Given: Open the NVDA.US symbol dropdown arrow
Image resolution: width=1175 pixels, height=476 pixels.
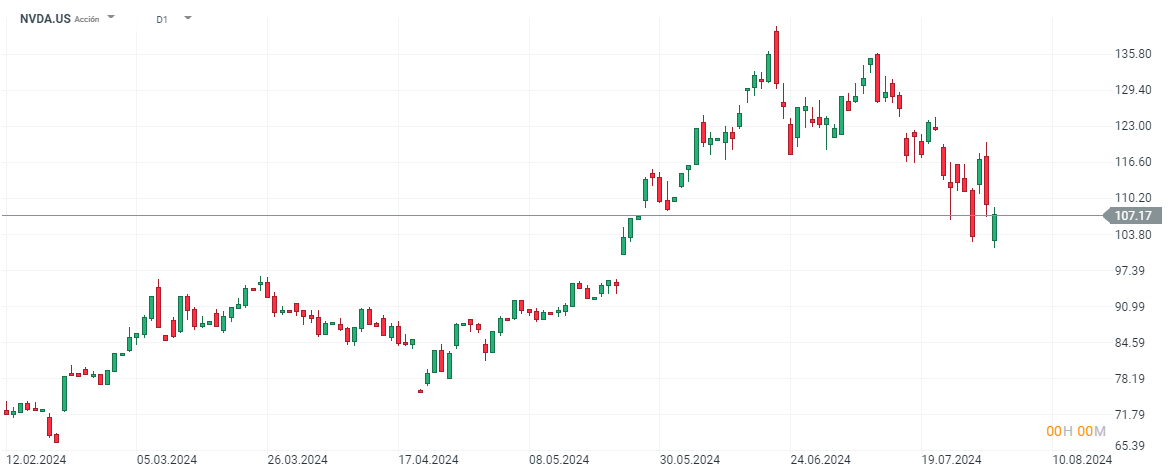Looking at the screenshot, I should [x=111, y=18].
